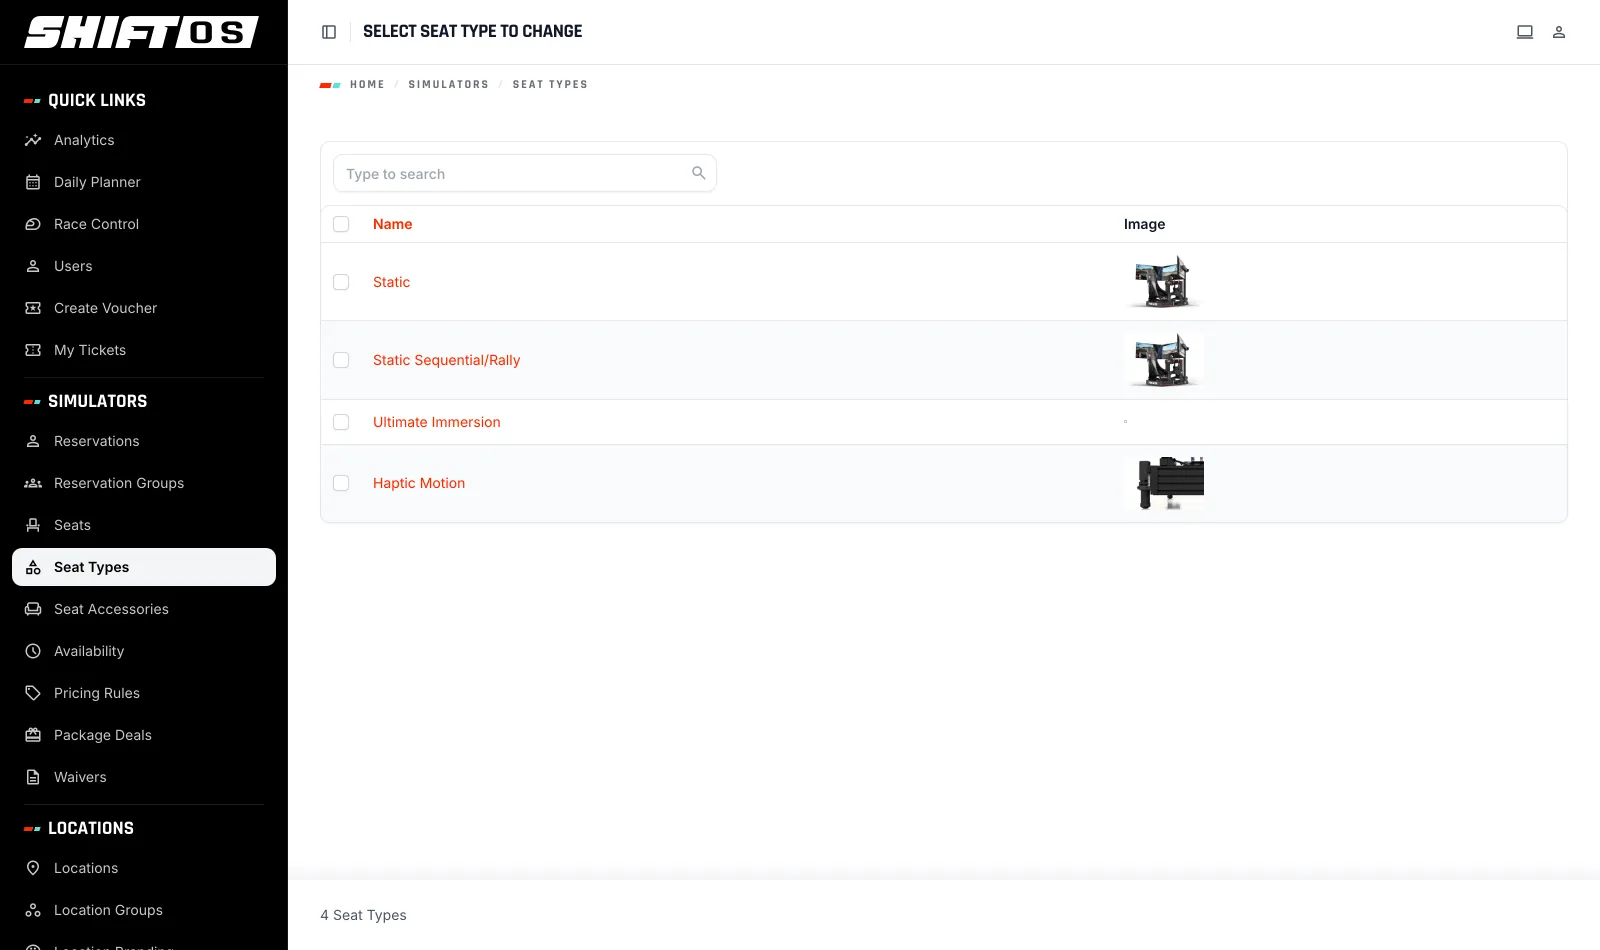The height and width of the screenshot is (950, 1600).
Task: Check the Haptic Motion row checkbox
Action: point(341,483)
